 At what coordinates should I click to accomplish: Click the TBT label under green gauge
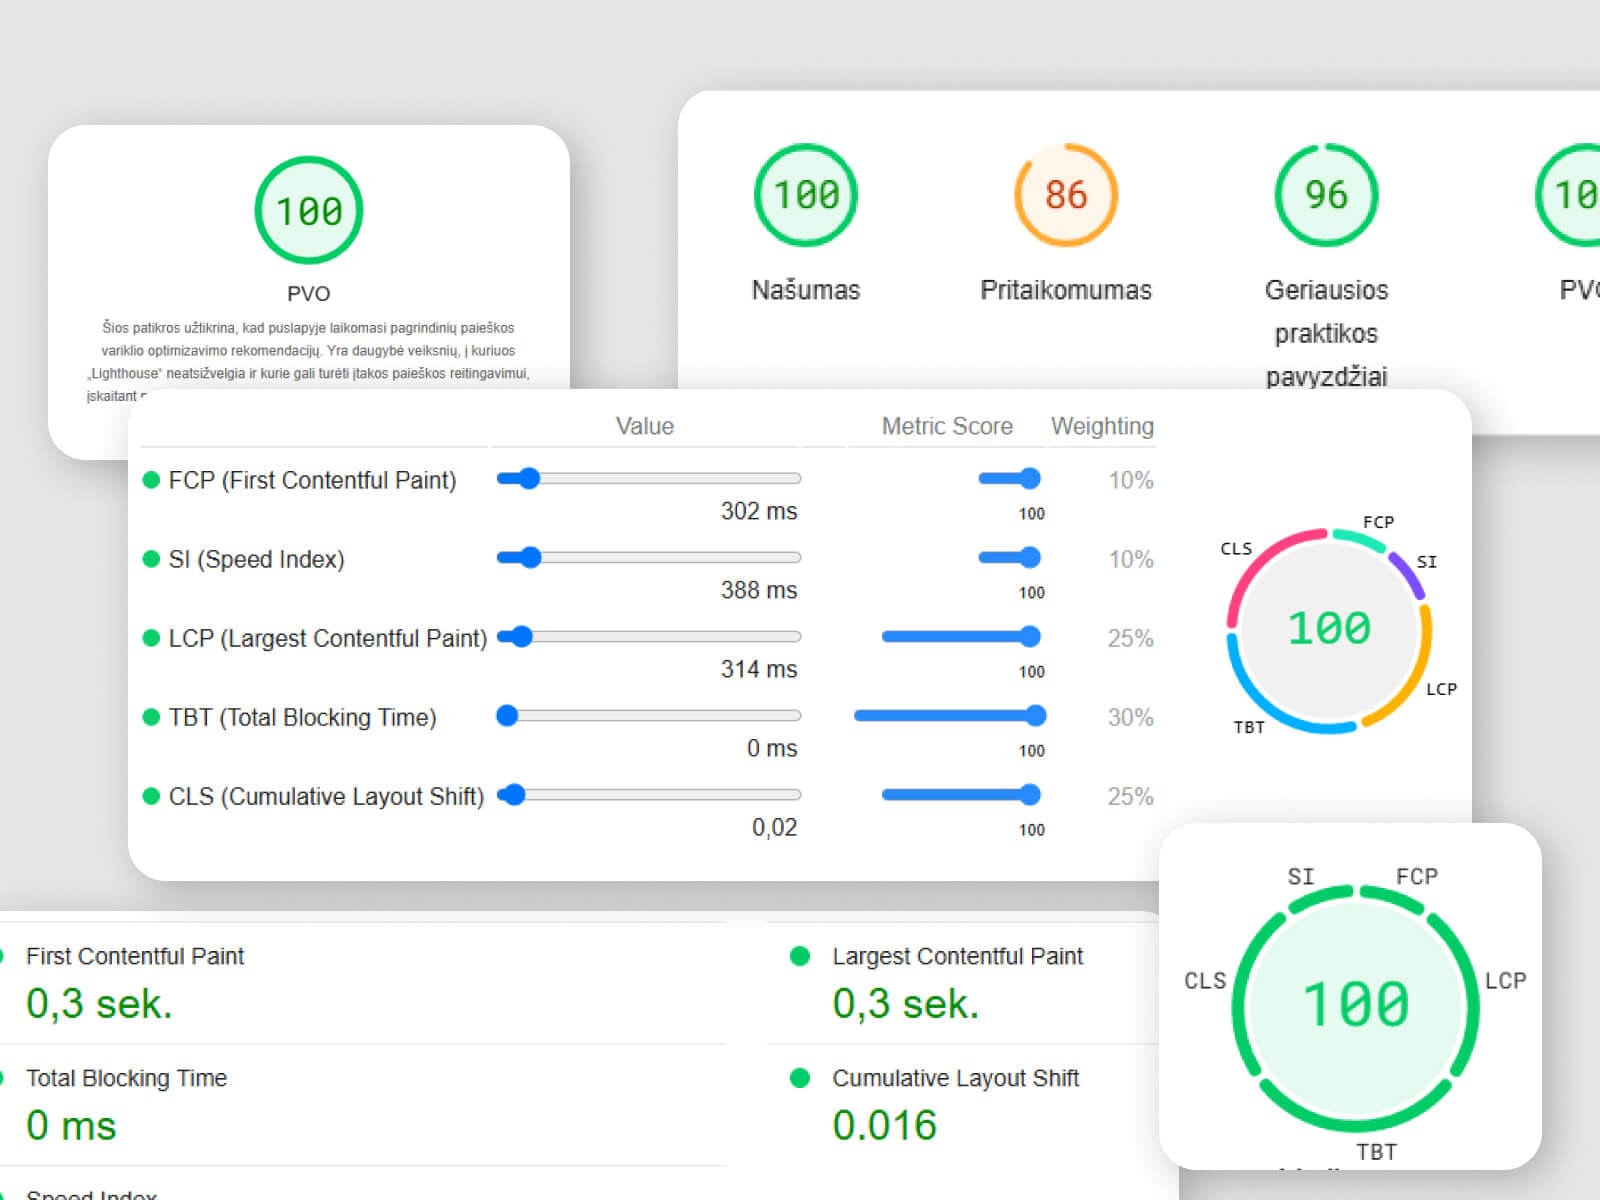coord(1376,1152)
